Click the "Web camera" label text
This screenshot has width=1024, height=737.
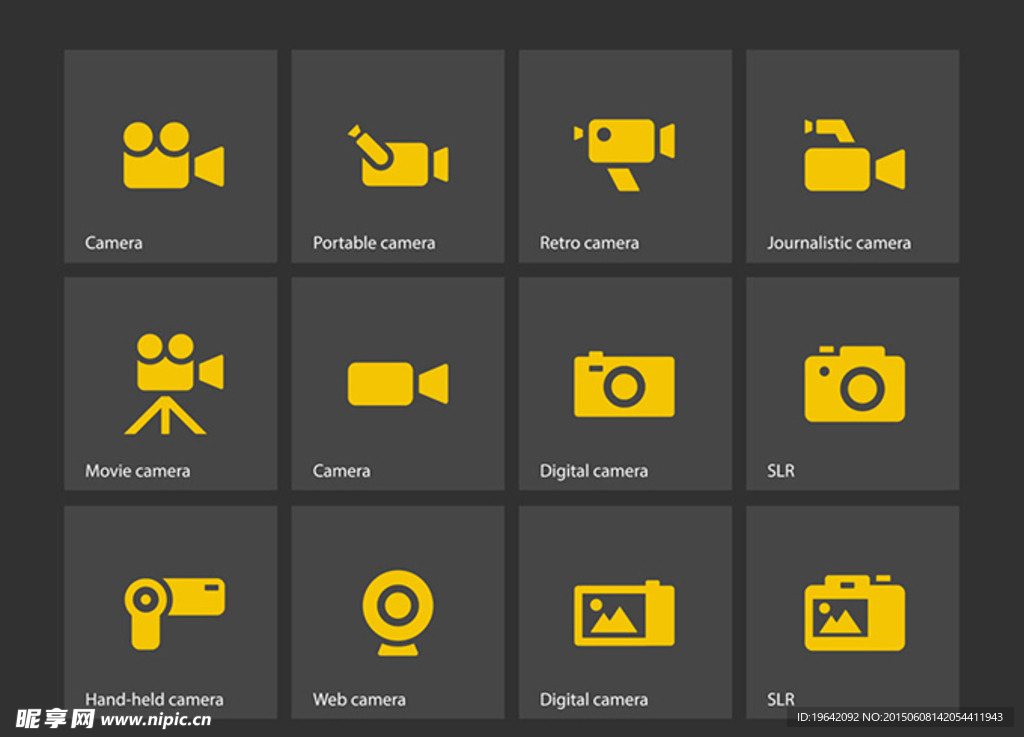(x=359, y=699)
